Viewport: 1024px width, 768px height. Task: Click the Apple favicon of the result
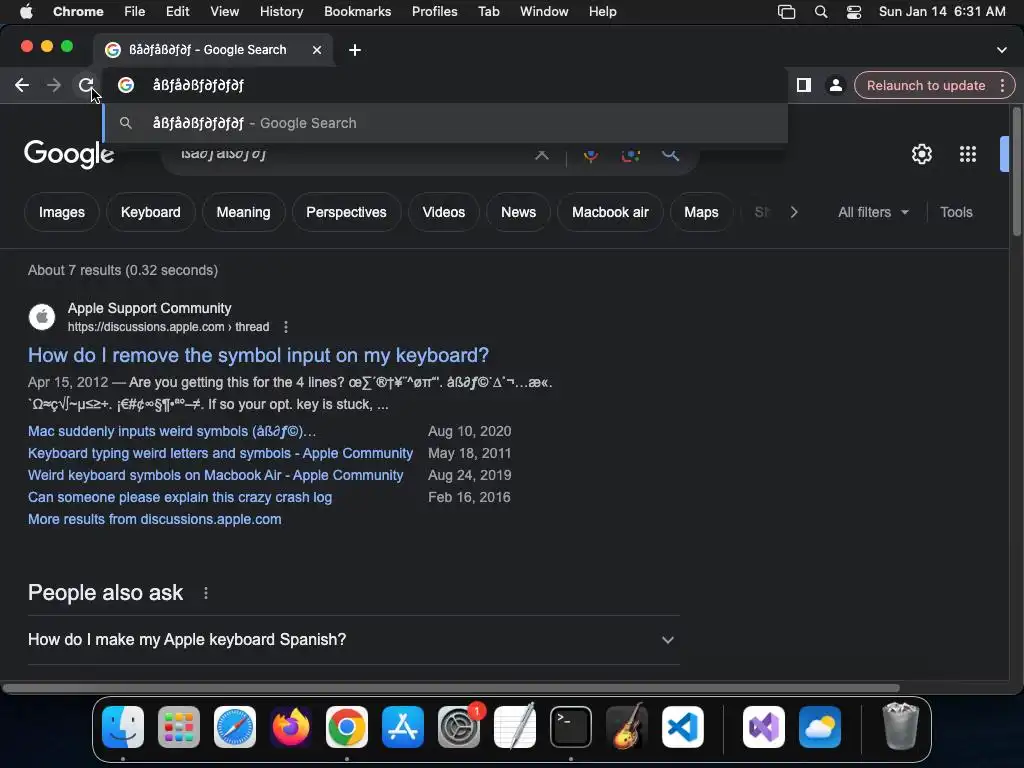click(x=42, y=317)
